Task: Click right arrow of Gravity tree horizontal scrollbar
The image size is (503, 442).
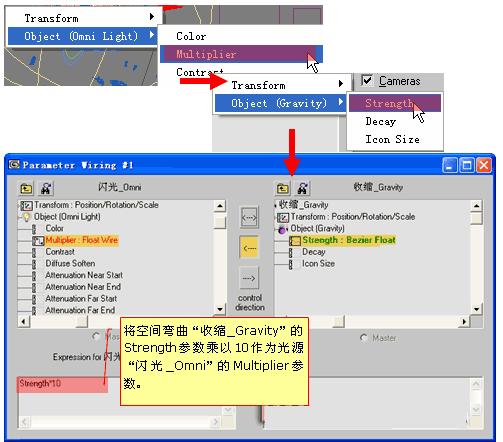Action: [464, 321]
